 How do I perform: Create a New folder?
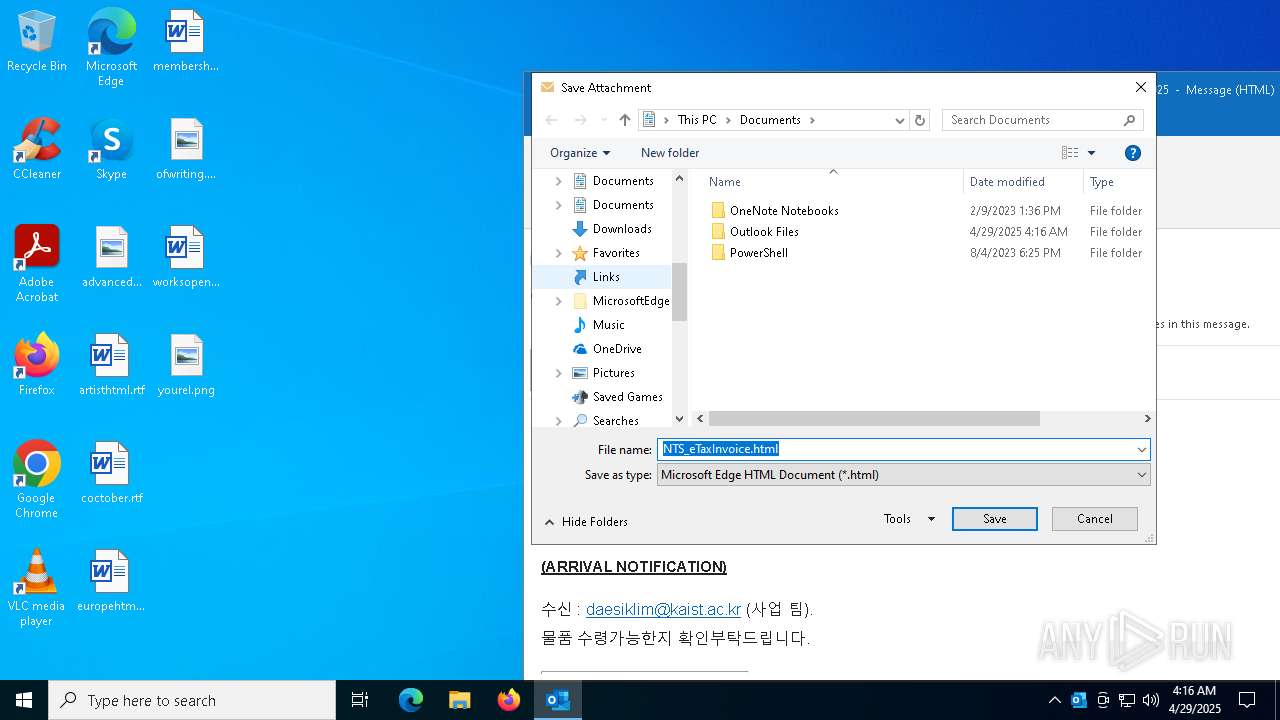pos(670,153)
